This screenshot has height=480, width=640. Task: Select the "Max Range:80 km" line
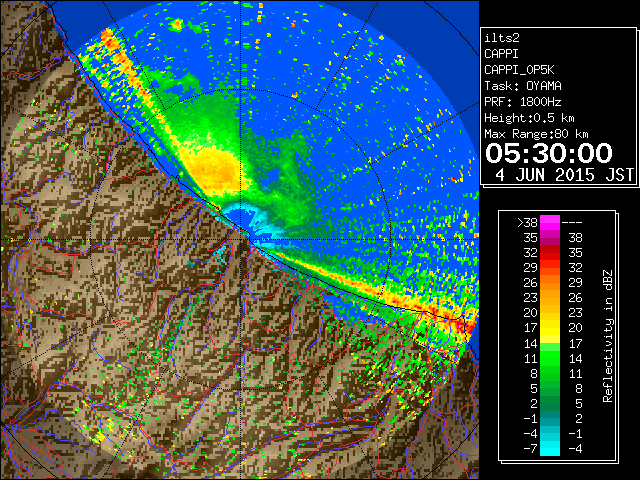pos(536,134)
